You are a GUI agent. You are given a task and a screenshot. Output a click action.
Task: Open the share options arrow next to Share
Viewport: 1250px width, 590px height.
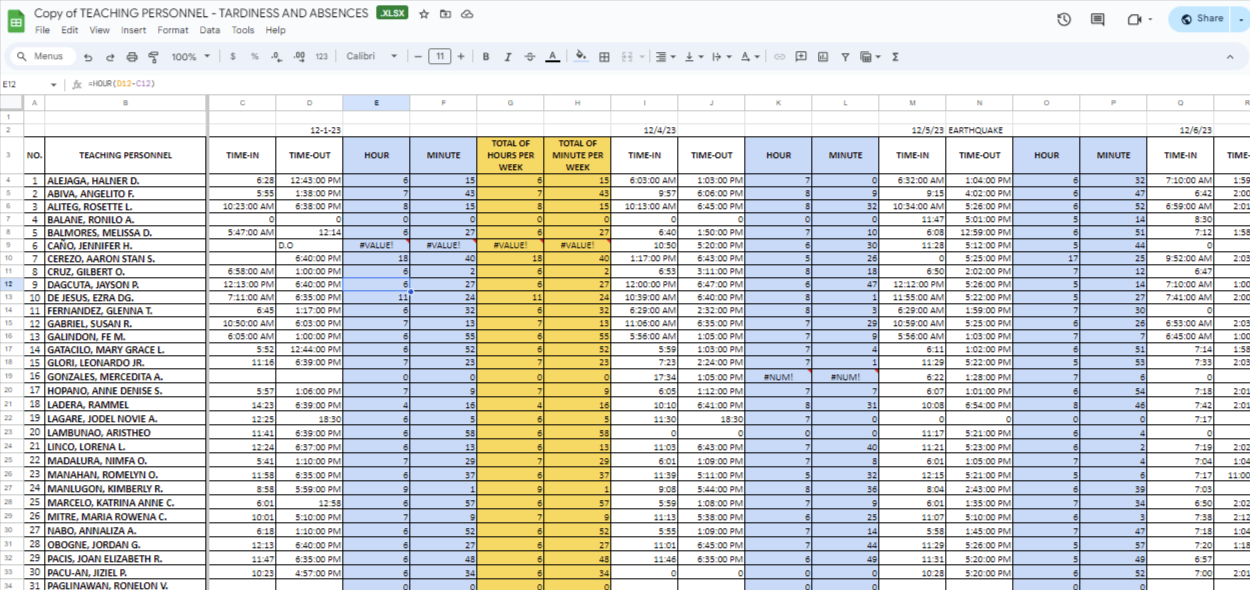[x=1240, y=19]
